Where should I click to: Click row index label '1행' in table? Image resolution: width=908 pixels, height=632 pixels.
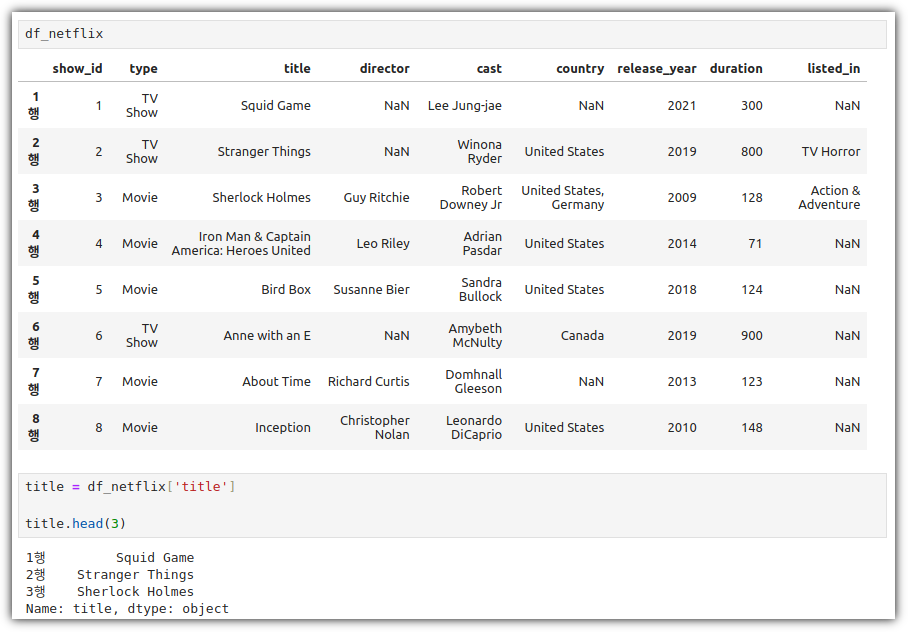tap(34, 105)
